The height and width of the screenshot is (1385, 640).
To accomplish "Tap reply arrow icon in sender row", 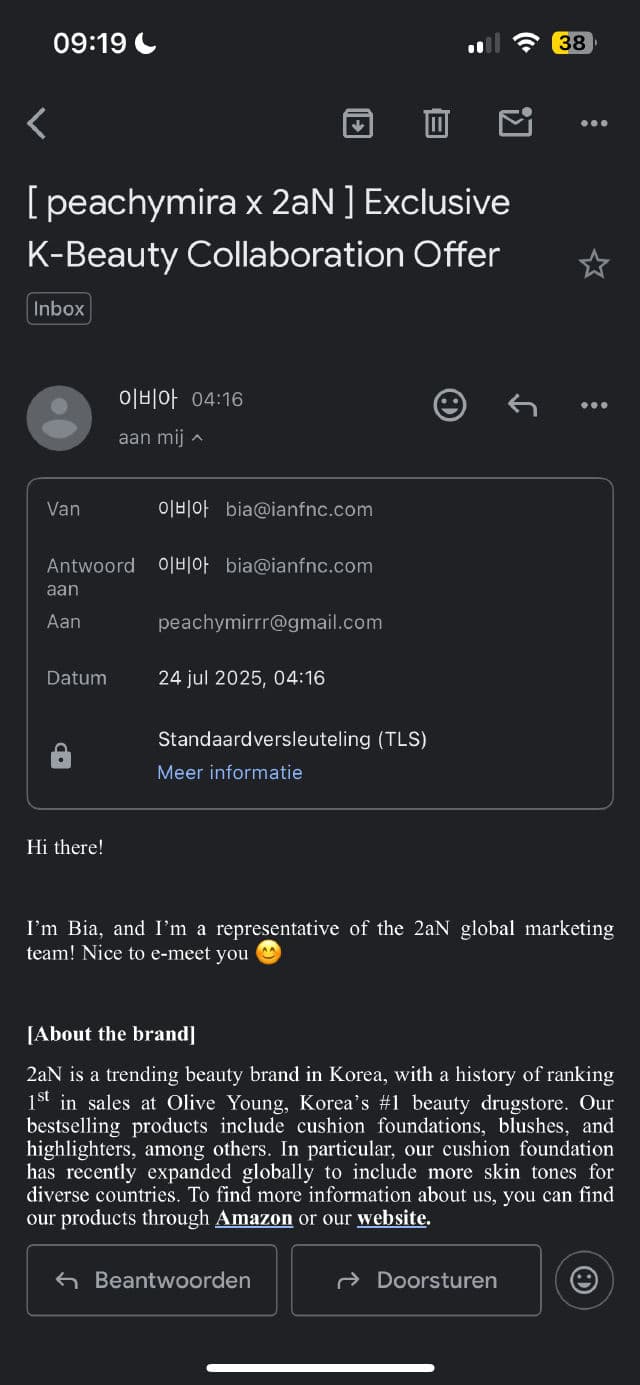I will [522, 405].
